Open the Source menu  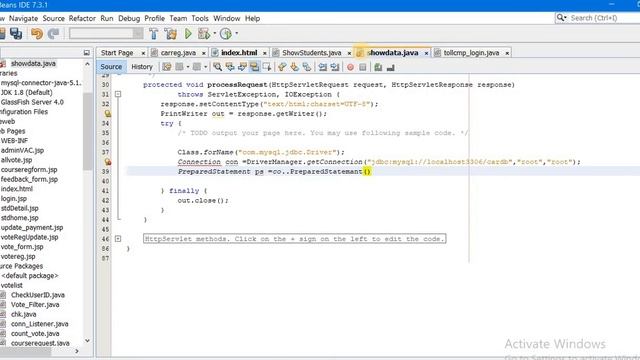pos(53,18)
